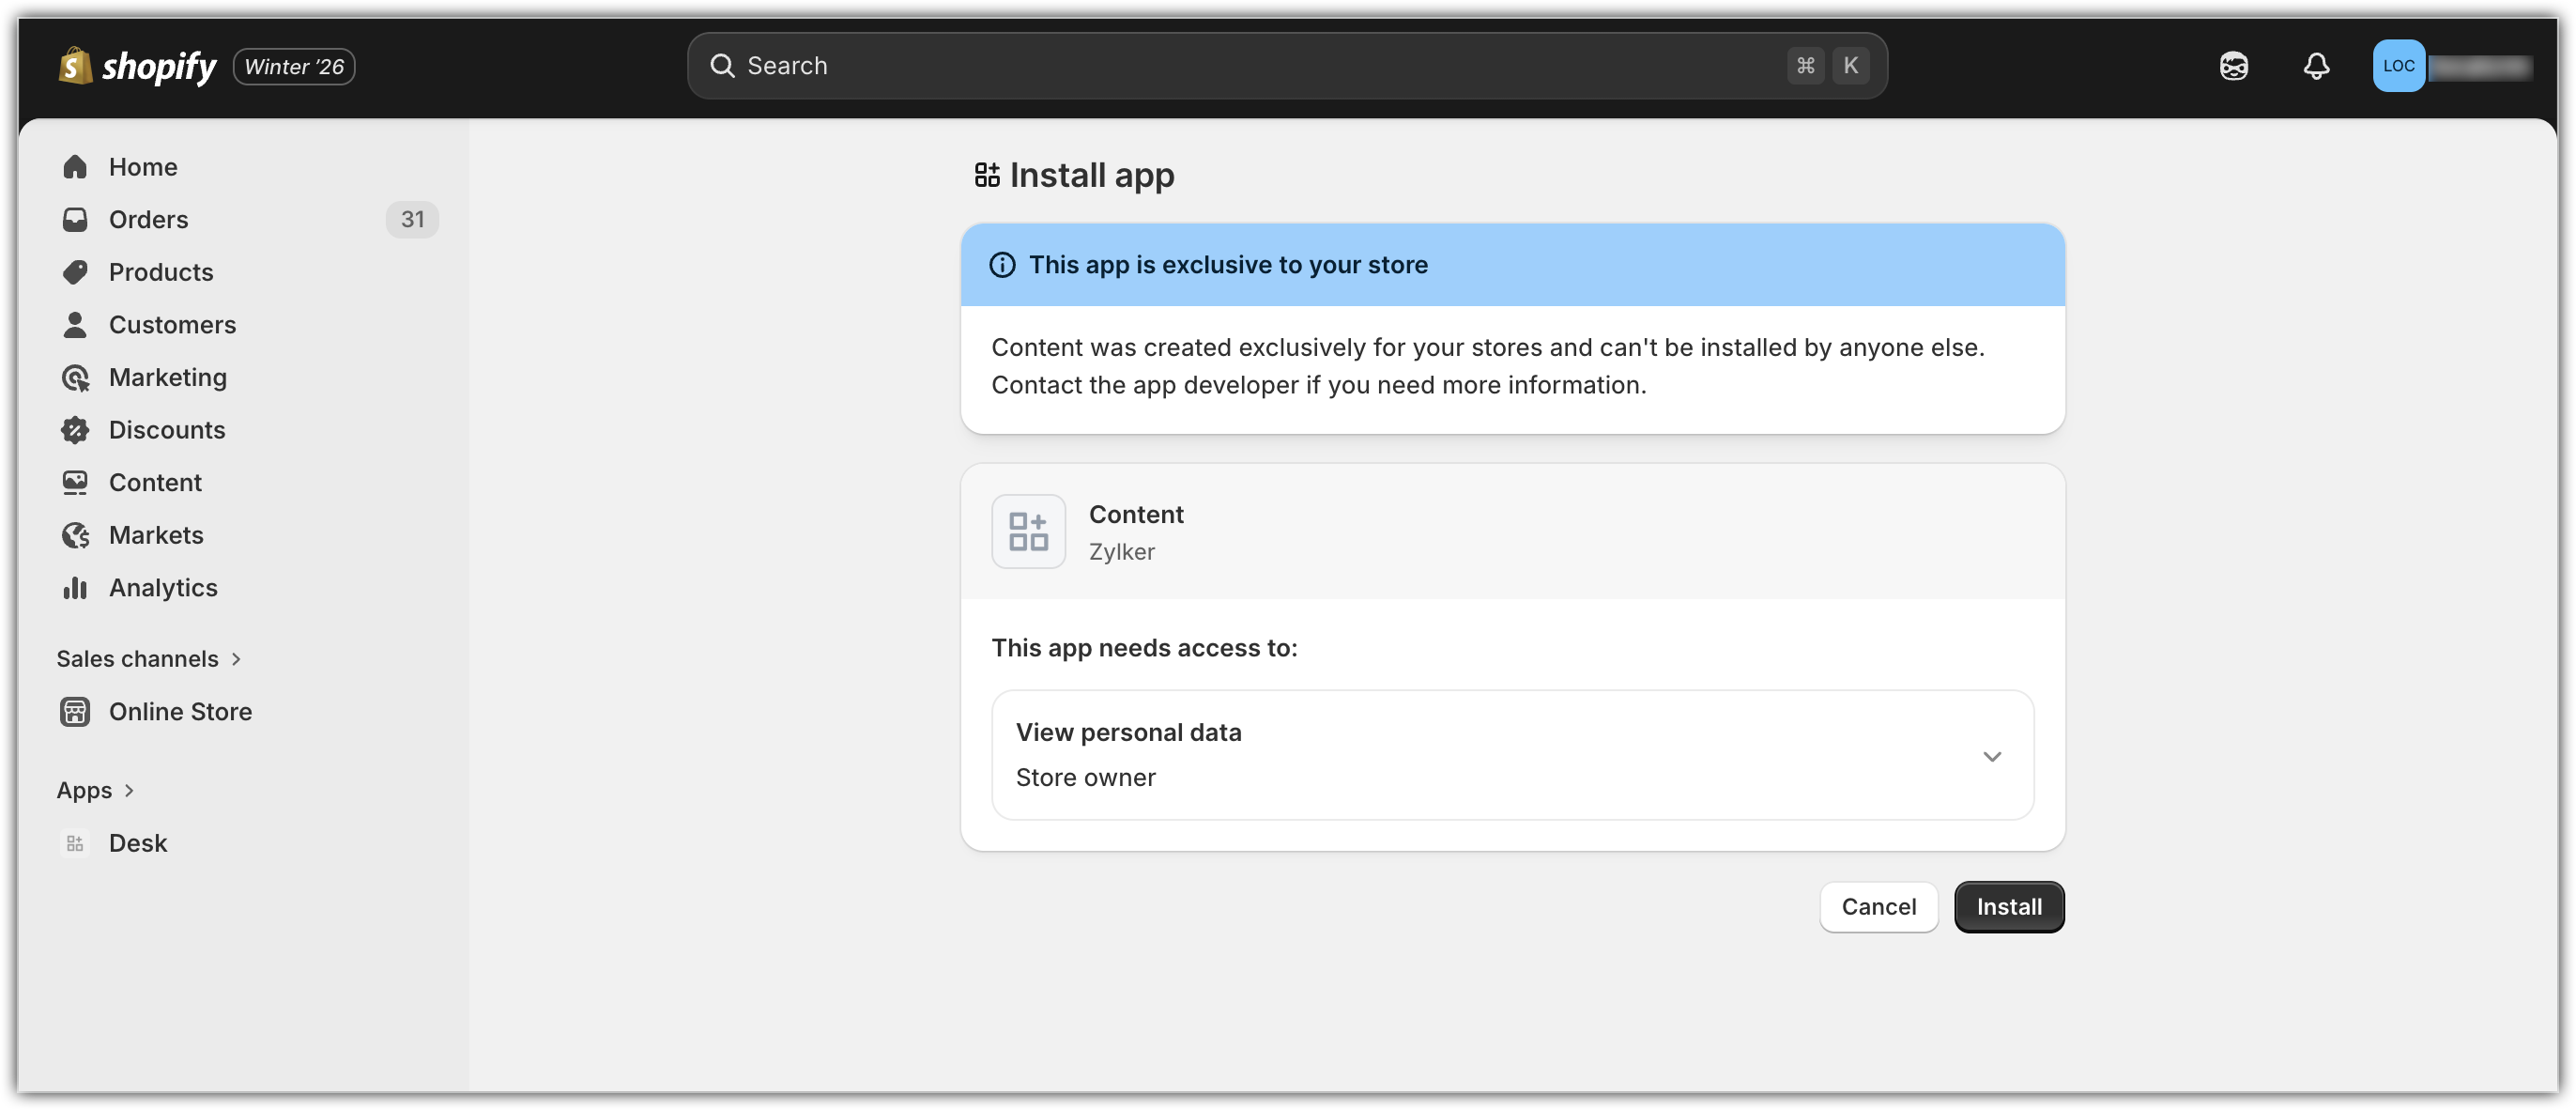
Task: Click the Analytics bar chart icon
Action: [x=75, y=588]
